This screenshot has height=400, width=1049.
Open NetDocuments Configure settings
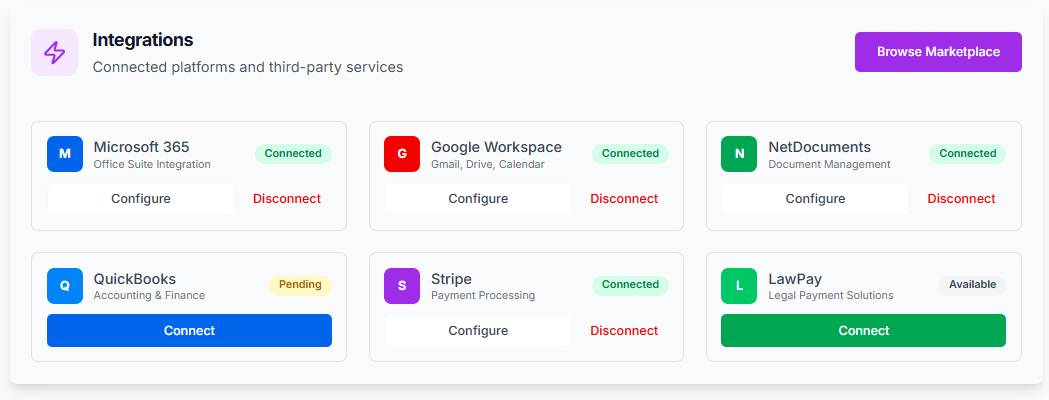(x=815, y=199)
